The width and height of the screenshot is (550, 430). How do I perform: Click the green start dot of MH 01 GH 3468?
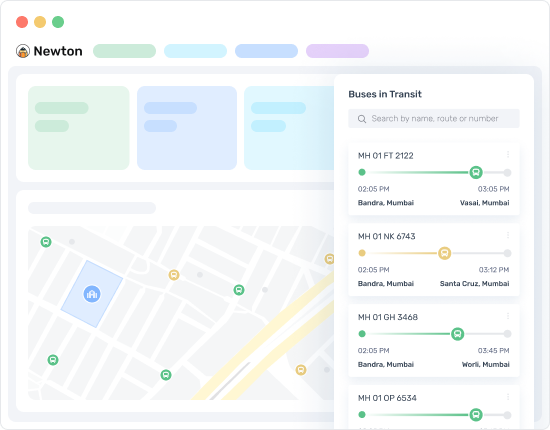pyautogui.click(x=362, y=334)
